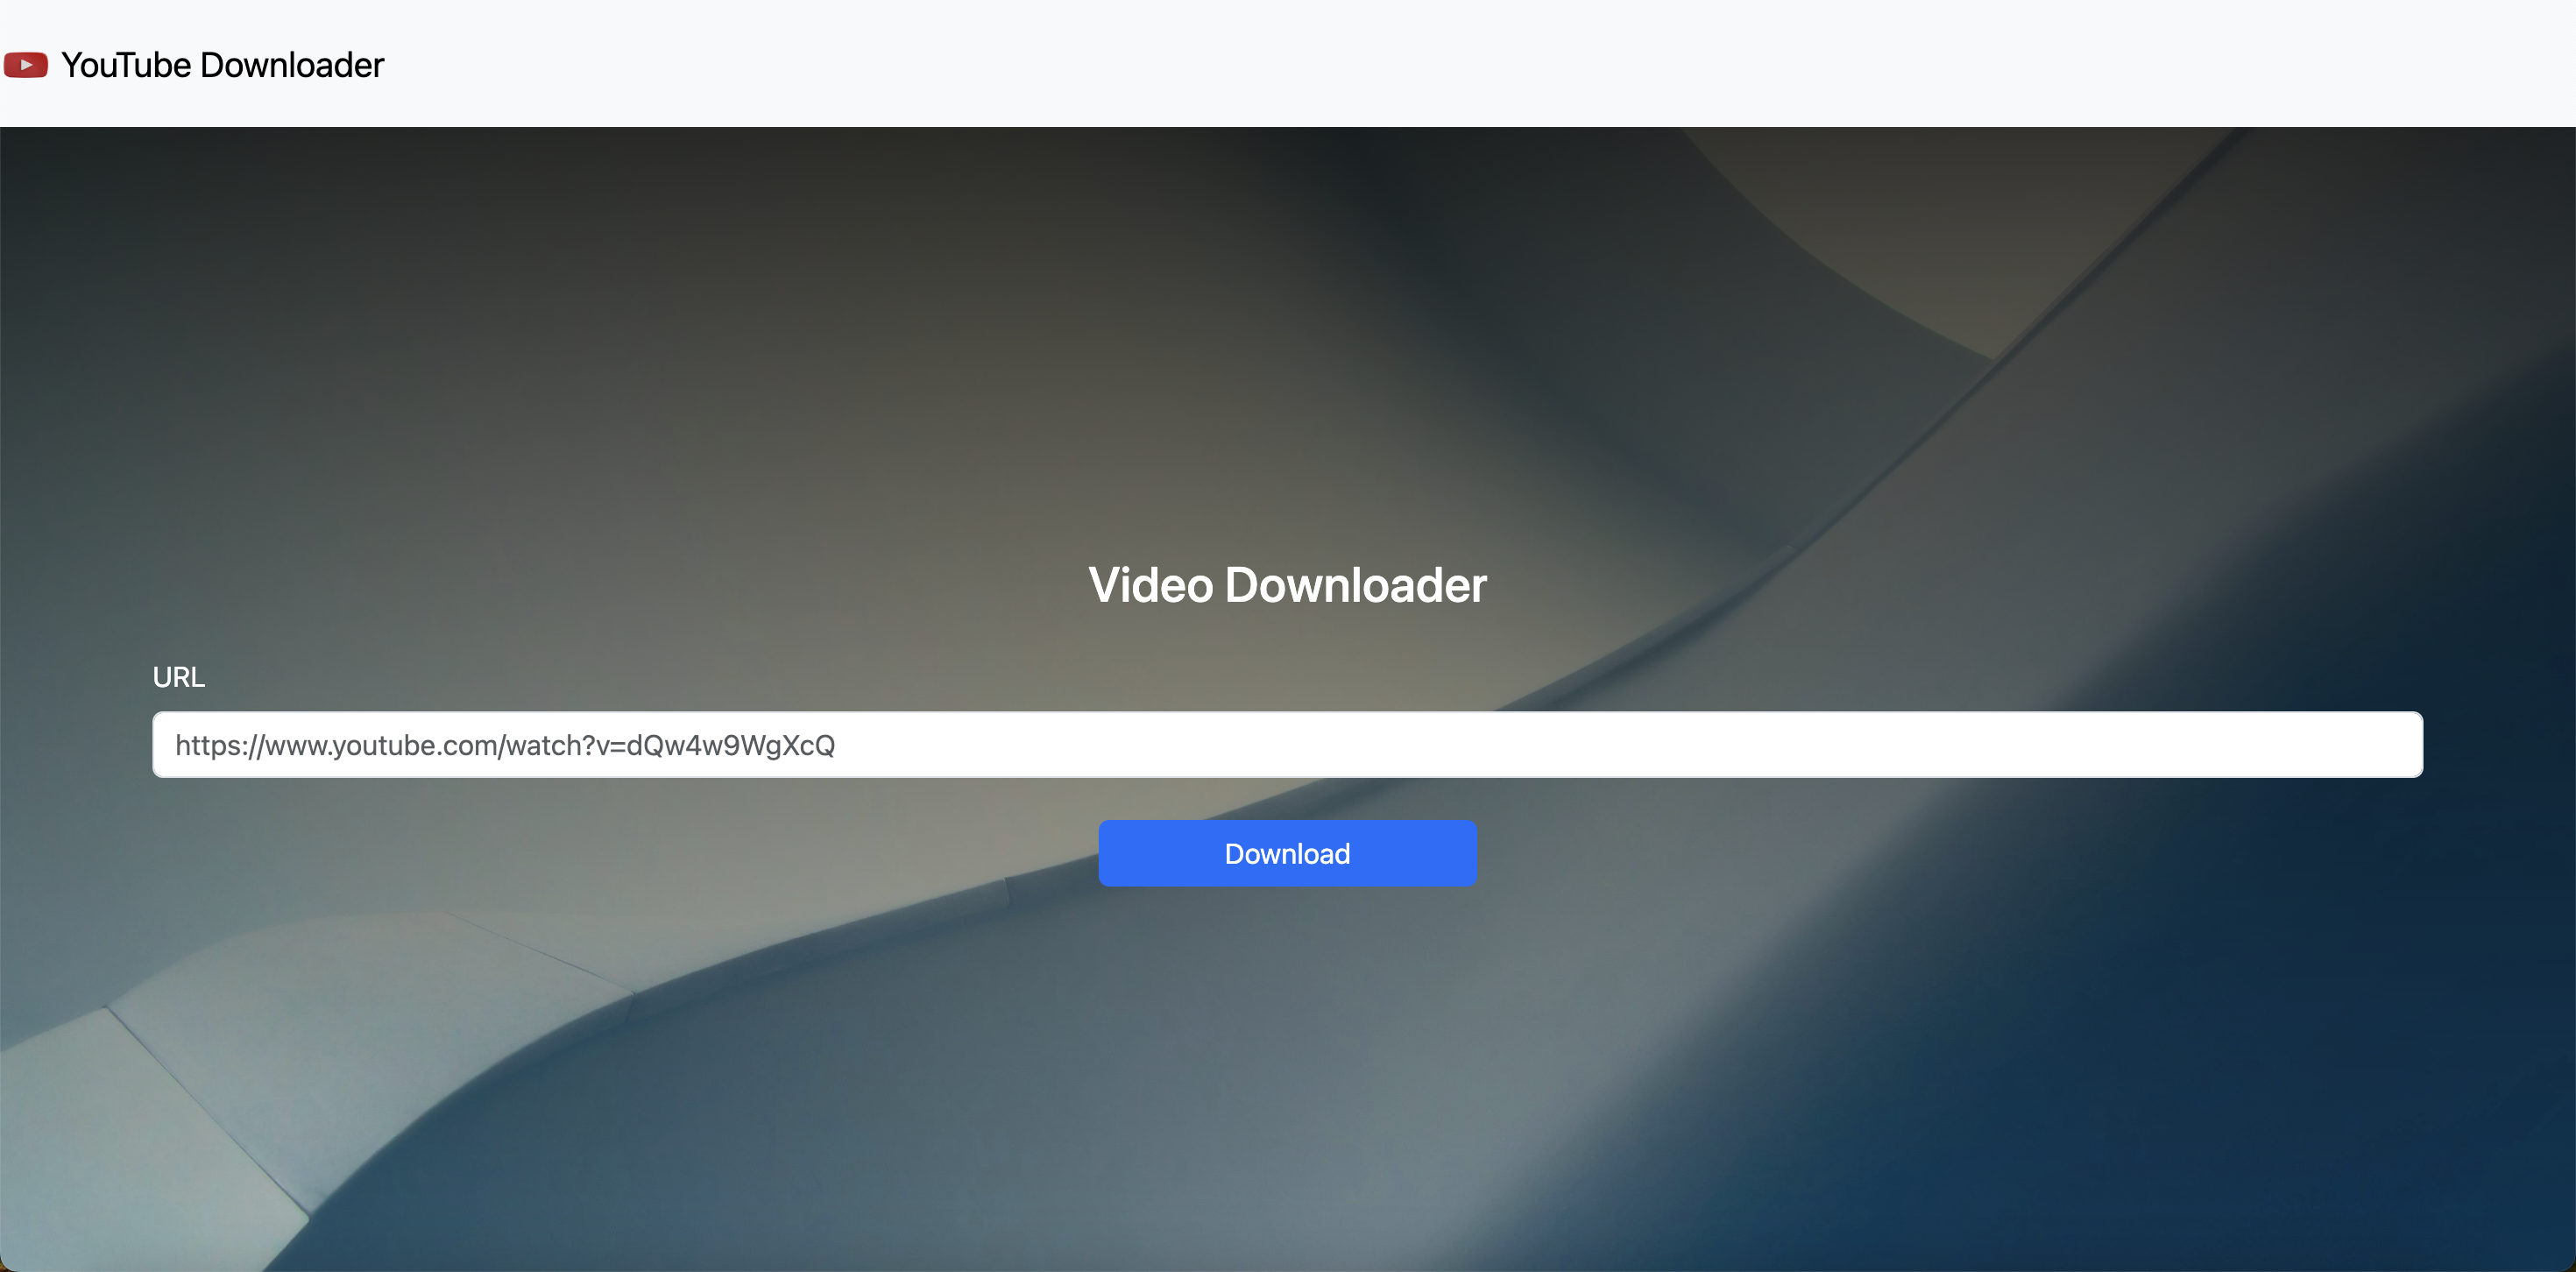This screenshot has width=2576, height=1272.
Task: Click the word Downloader in header title
Action: click(291, 65)
